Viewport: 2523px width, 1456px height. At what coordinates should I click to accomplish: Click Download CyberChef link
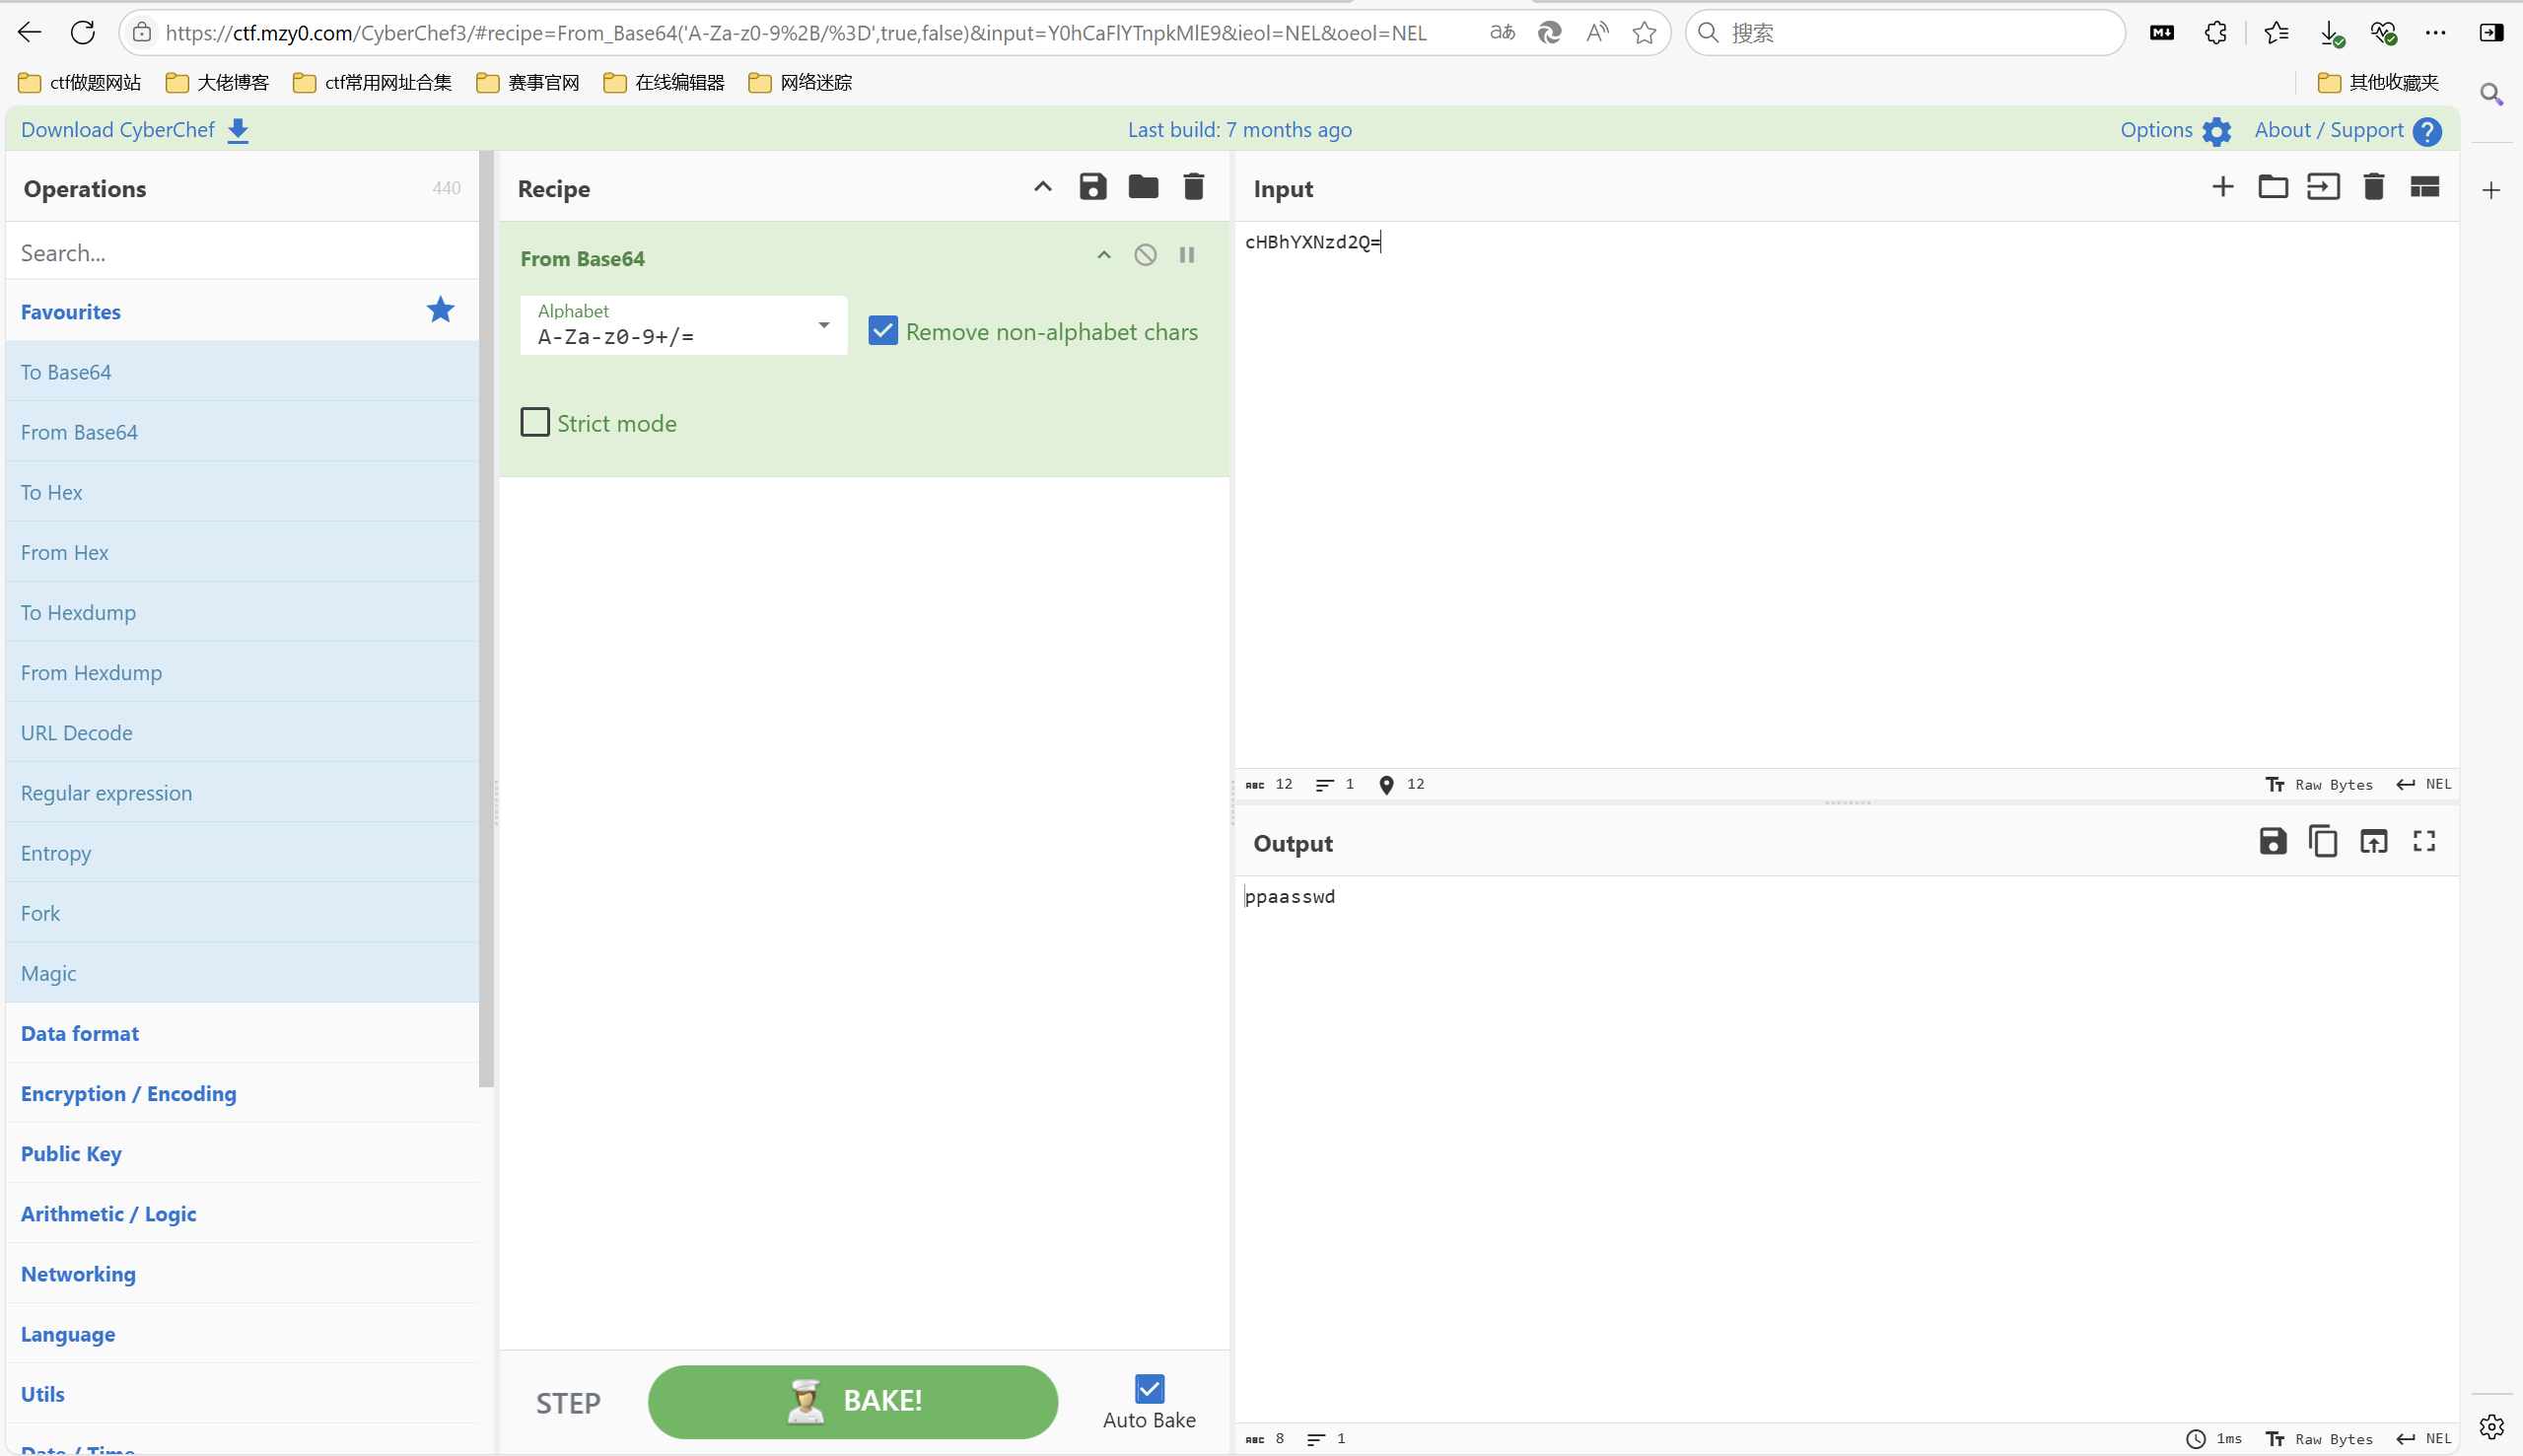(135, 130)
